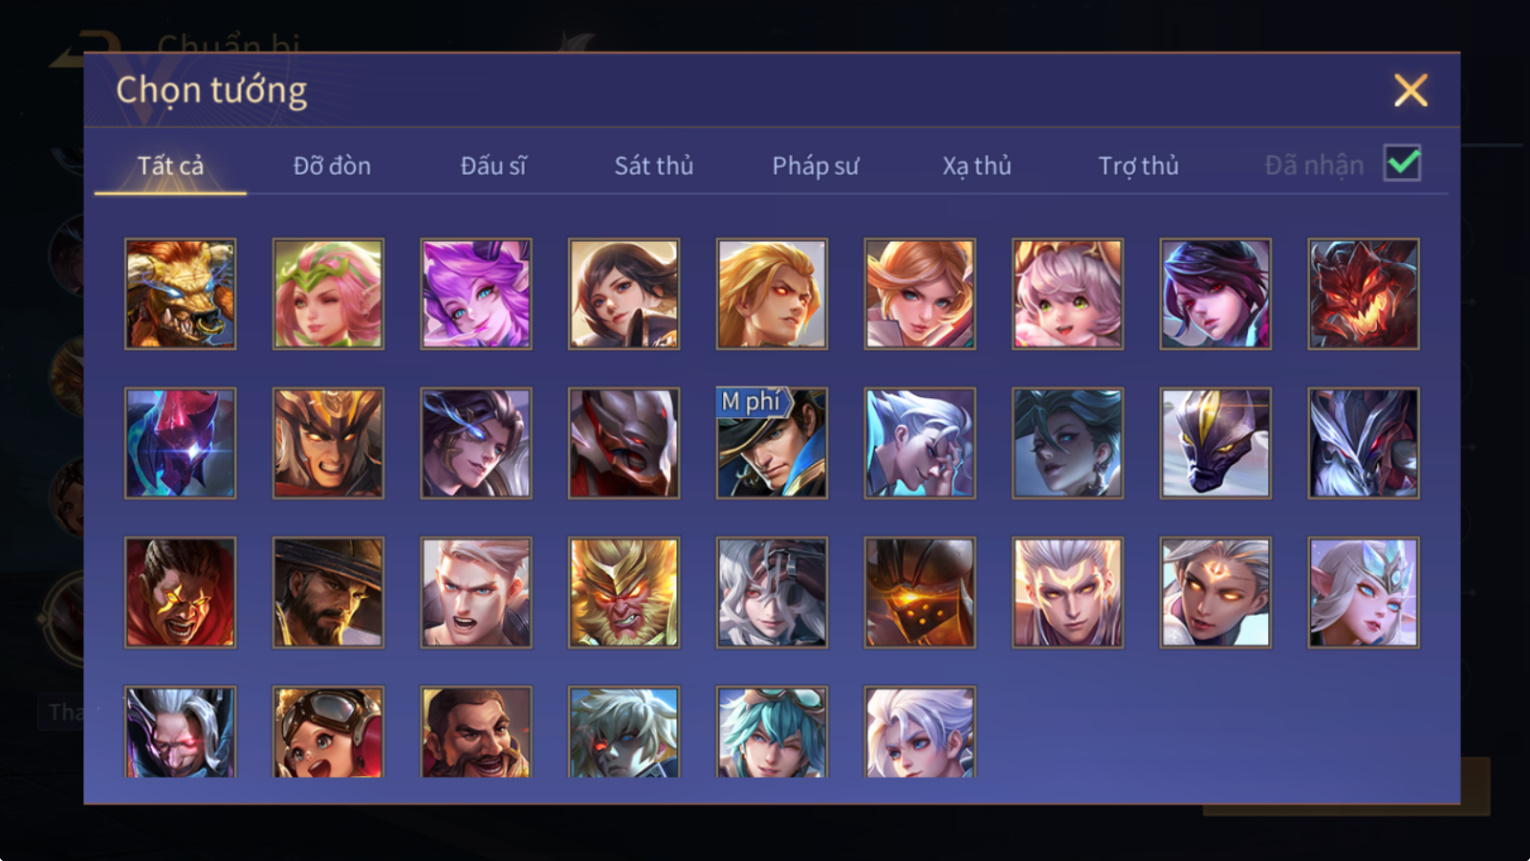Image resolution: width=1530 pixels, height=861 pixels.
Task: Choose the black panther masked hero portrait
Action: (x=1215, y=443)
